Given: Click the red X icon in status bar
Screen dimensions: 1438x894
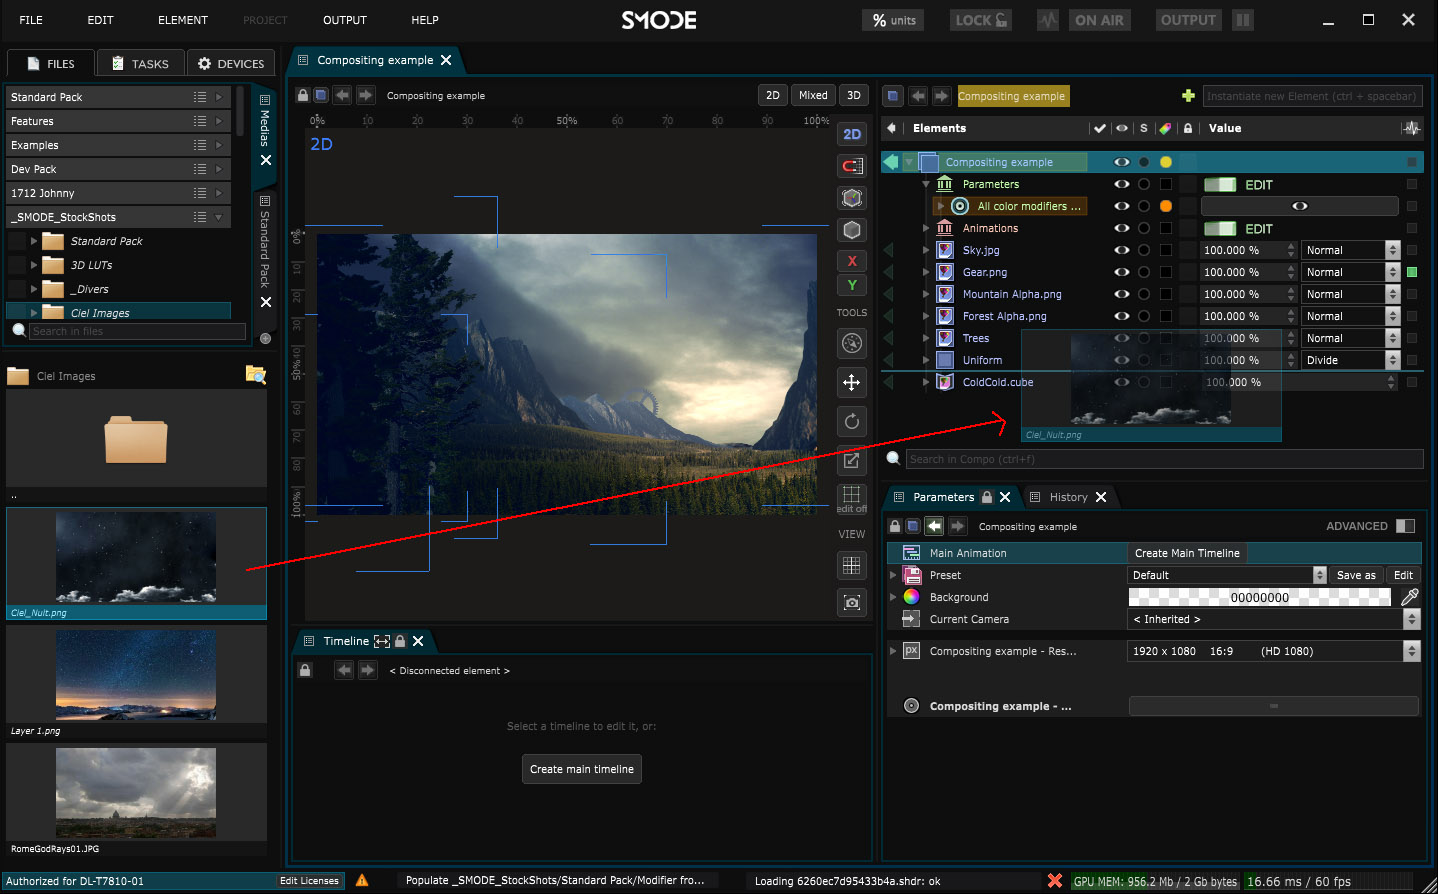Looking at the screenshot, I should (x=1054, y=881).
